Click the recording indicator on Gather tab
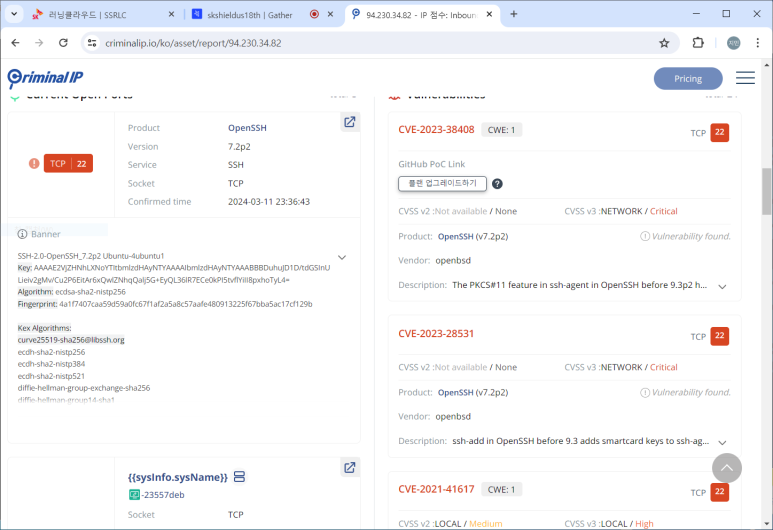The width and height of the screenshot is (773, 530). (x=314, y=14)
